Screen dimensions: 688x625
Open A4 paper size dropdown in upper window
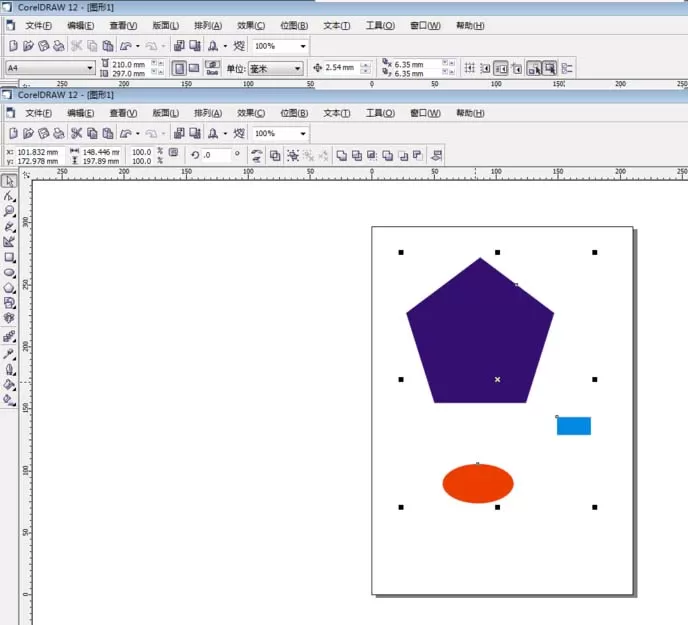click(90, 68)
